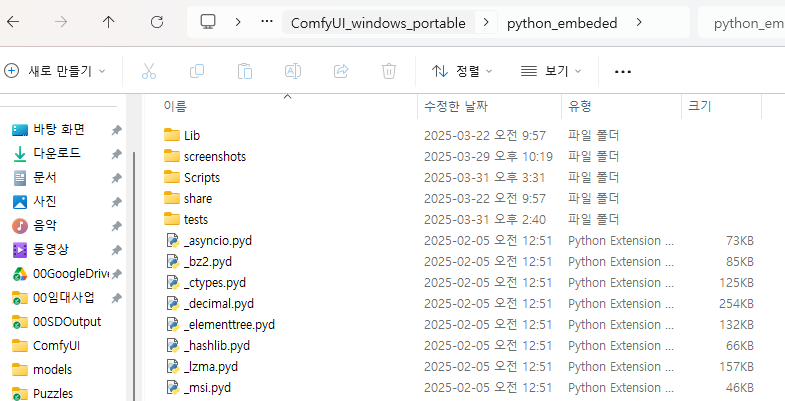Click the Cut scissors icon
The width and height of the screenshot is (785, 401).
point(149,71)
